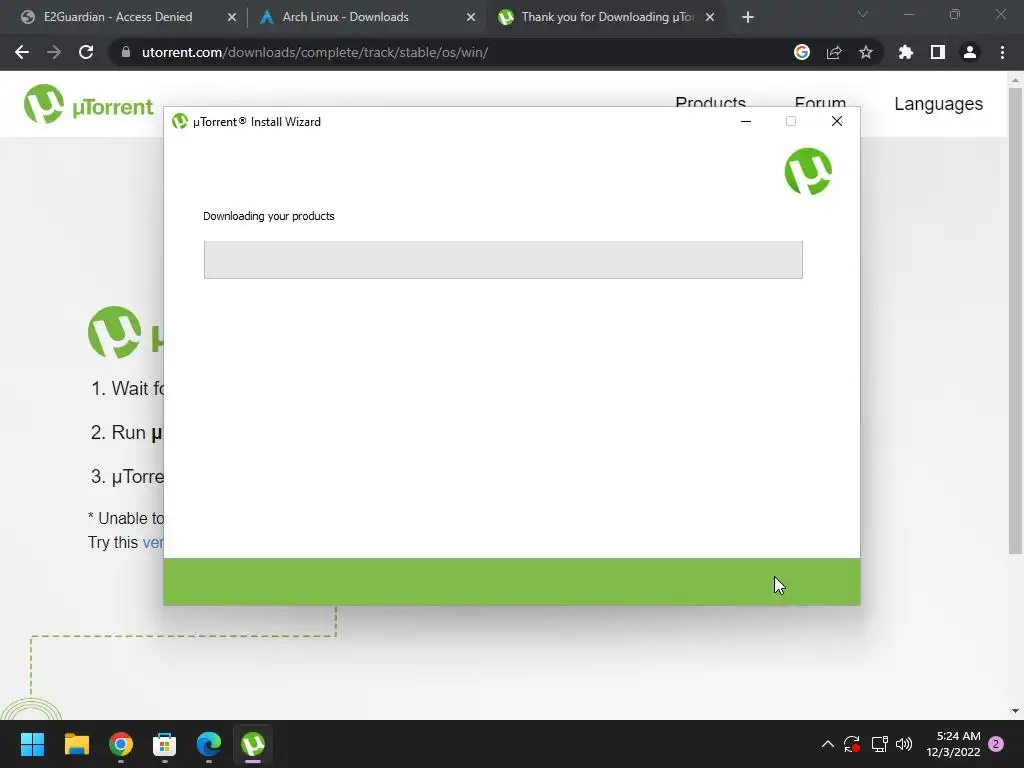Click the scrollbar down arrow
Image resolution: width=1024 pixels, height=768 pixels.
[1015, 711]
